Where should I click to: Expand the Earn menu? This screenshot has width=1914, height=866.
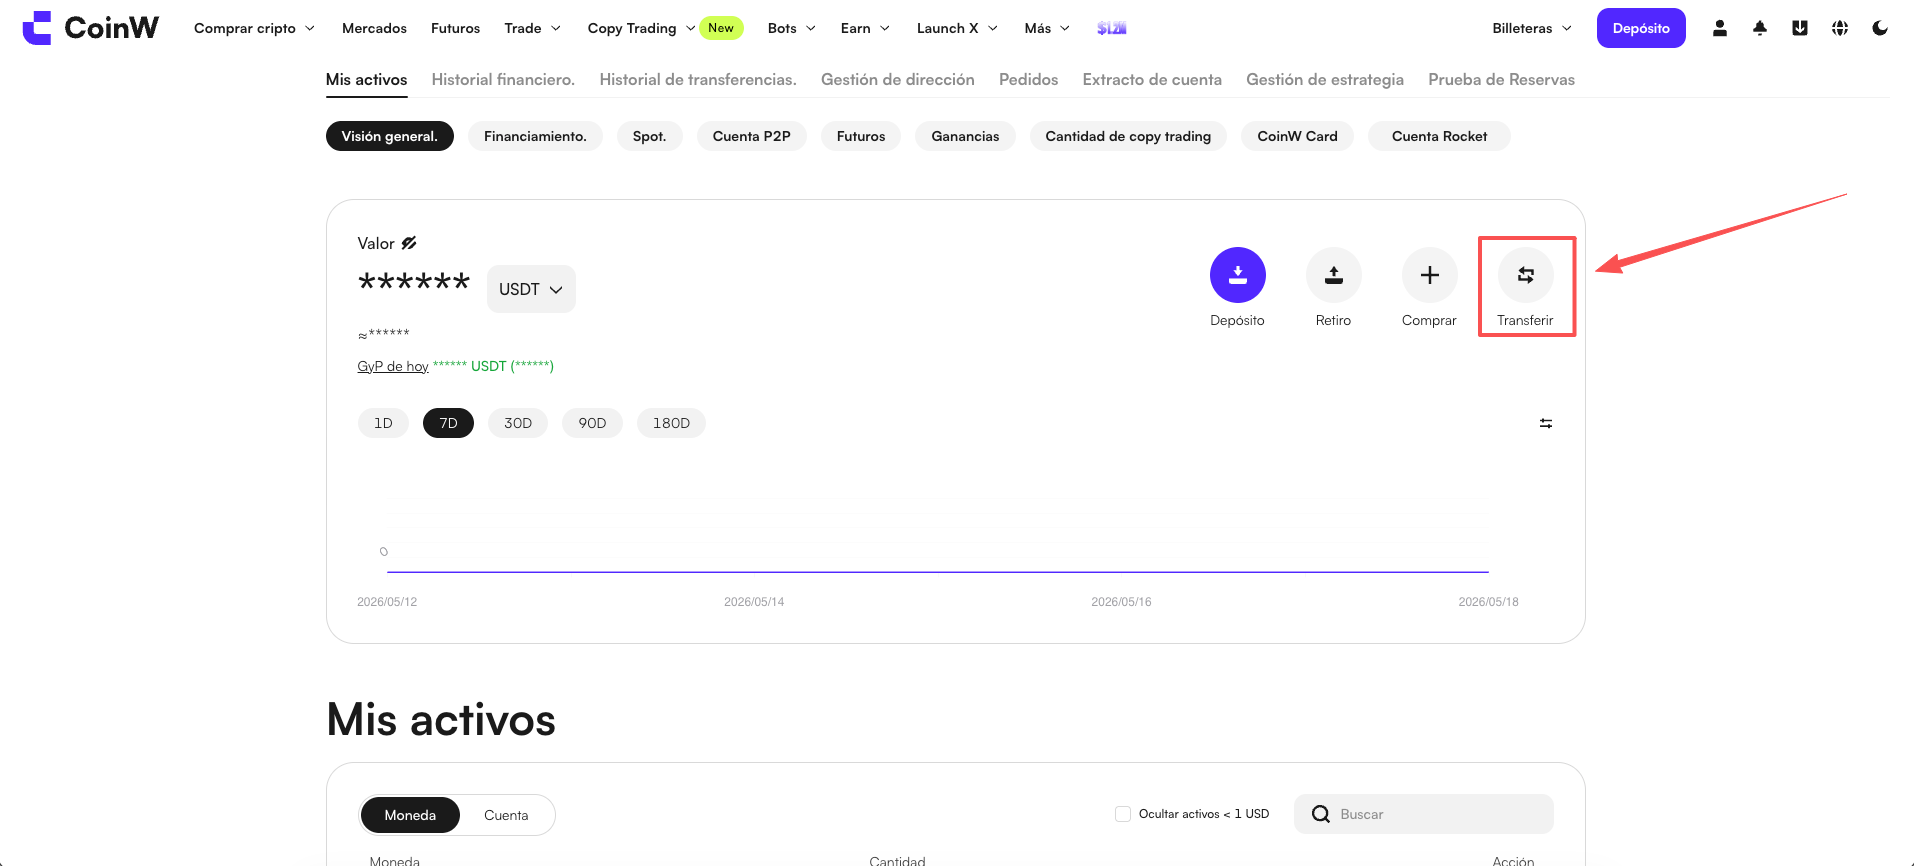[865, 28]
